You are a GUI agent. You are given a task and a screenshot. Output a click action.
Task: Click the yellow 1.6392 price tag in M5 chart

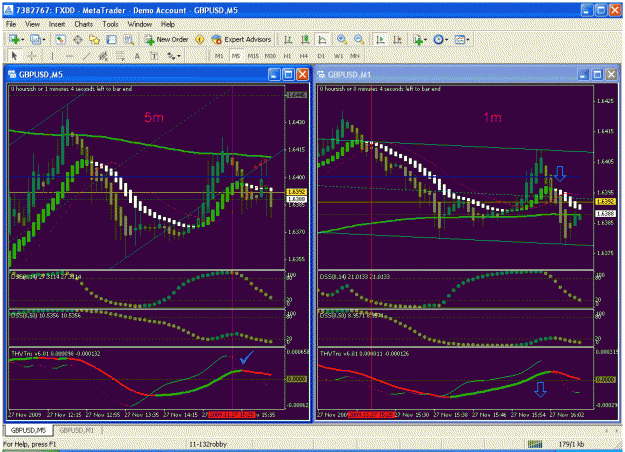(x=297, y=192)
